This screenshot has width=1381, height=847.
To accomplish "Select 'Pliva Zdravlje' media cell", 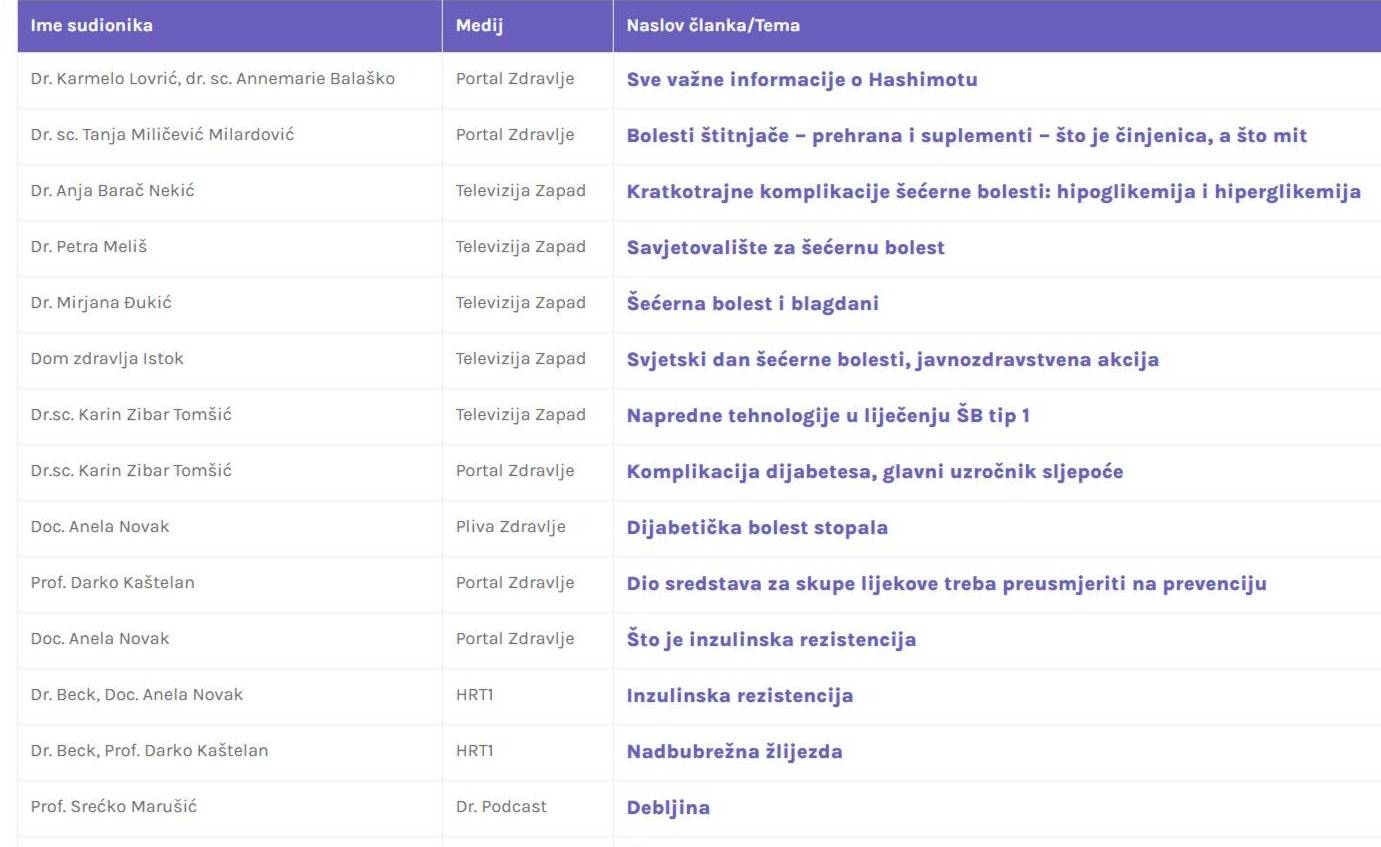I will click(x=510, y=528).
